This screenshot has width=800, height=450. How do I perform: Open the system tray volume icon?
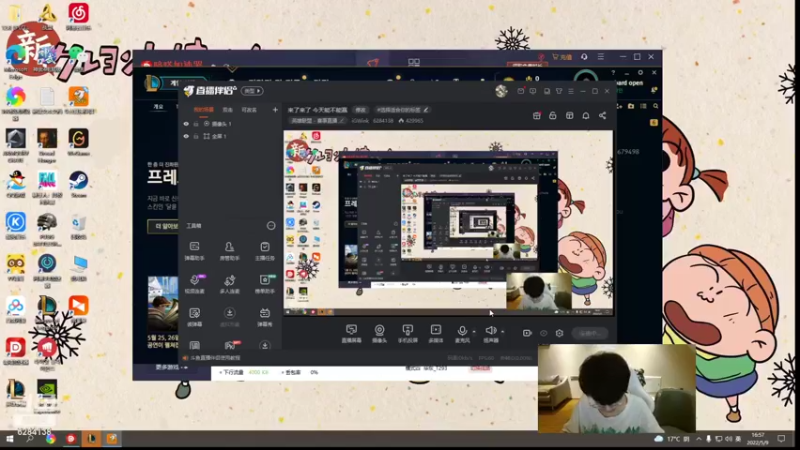click(x=728, y=439)
